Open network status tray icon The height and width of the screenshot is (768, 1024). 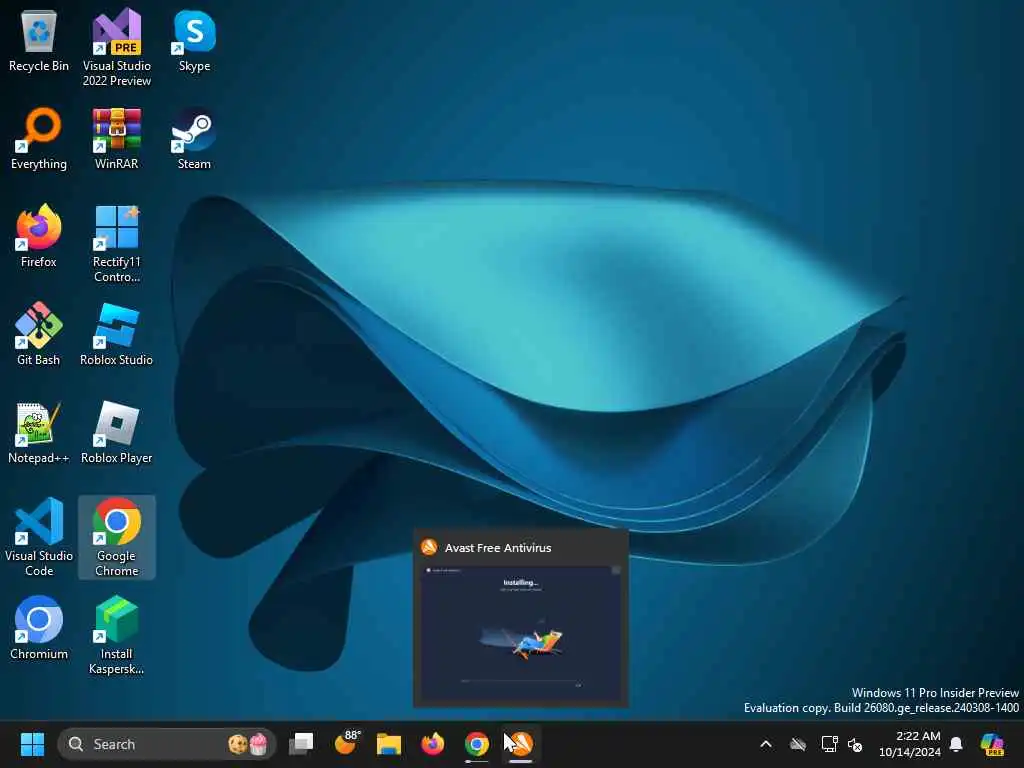(x=829, y=744)
